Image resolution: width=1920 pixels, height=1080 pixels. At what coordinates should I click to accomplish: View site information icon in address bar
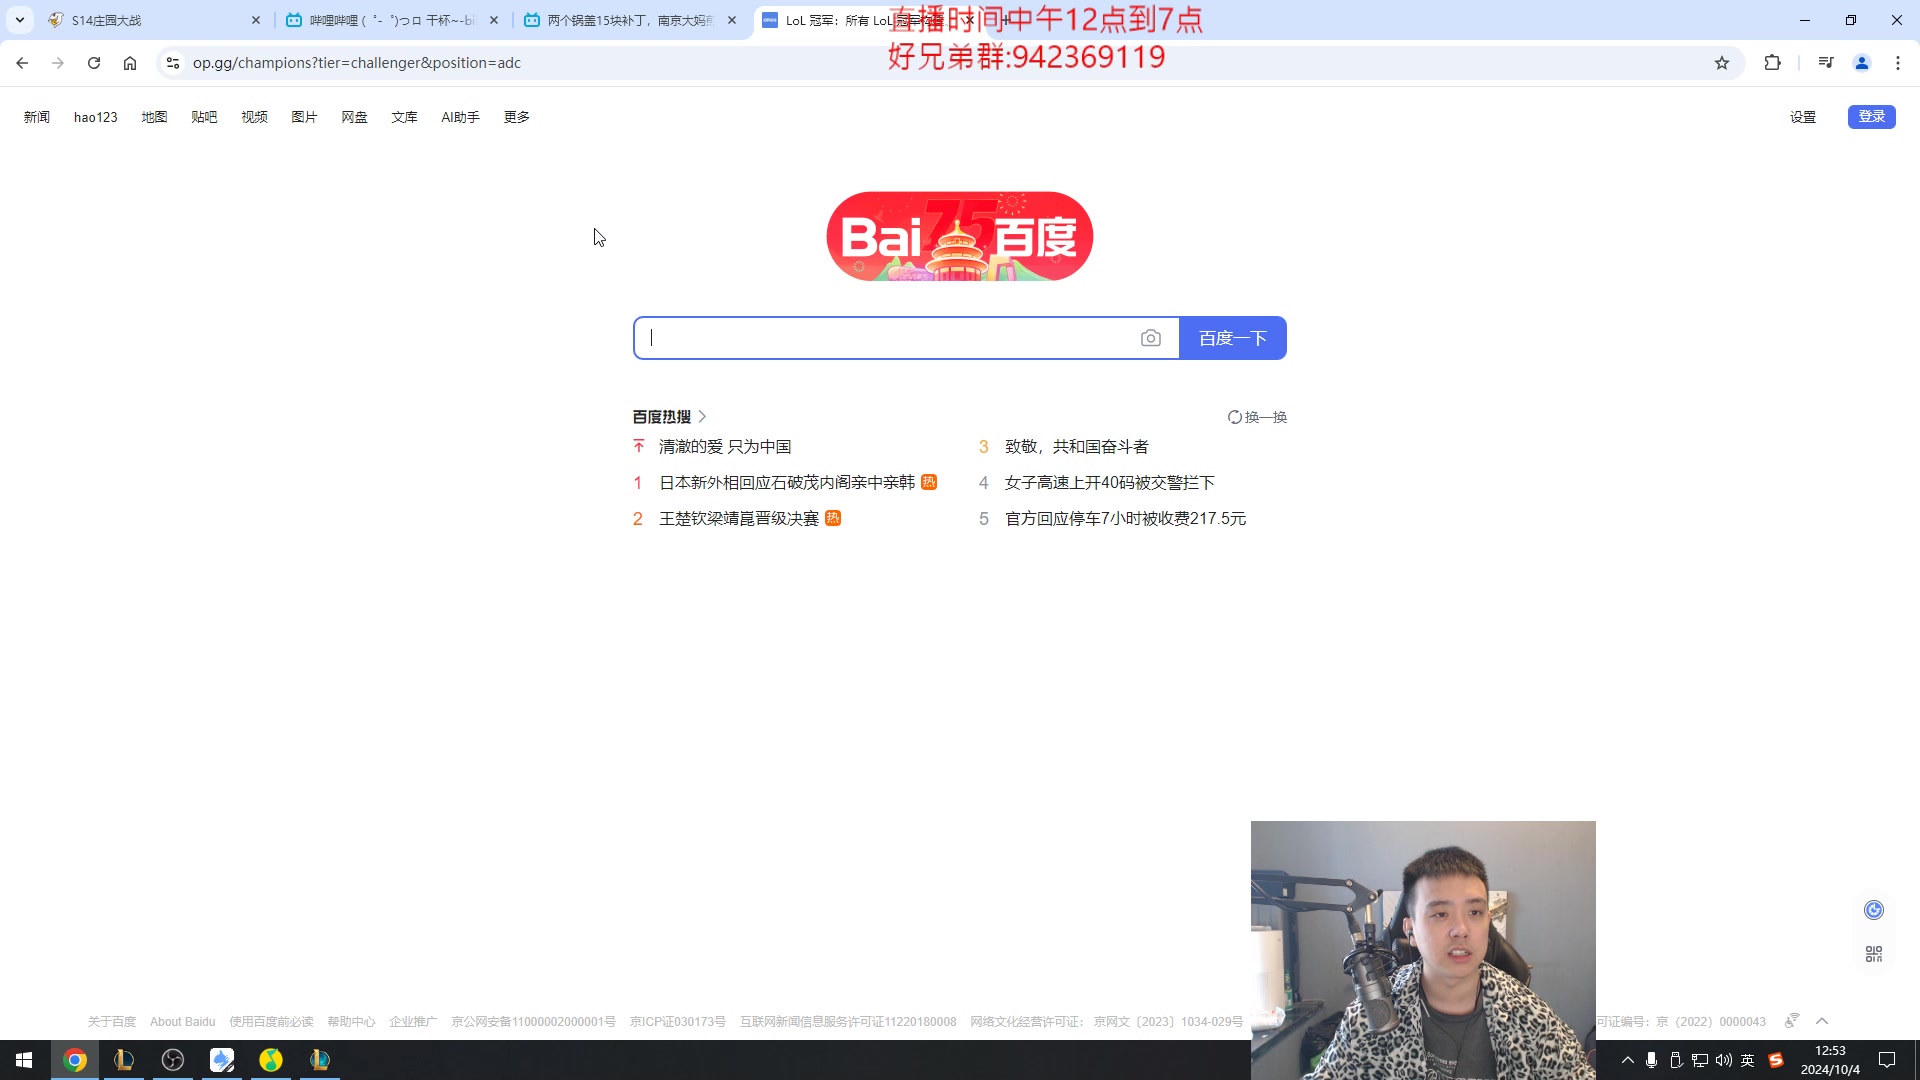click(173, 63)
